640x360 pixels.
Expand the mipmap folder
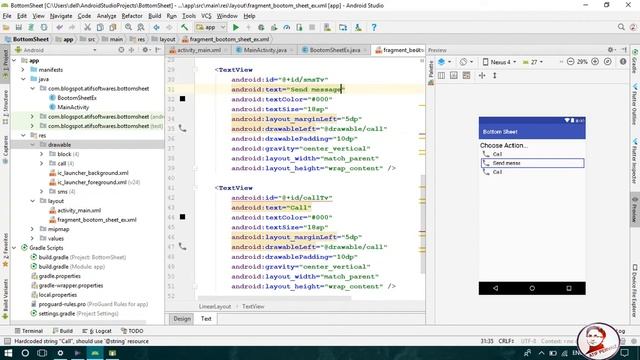(33, 229)
